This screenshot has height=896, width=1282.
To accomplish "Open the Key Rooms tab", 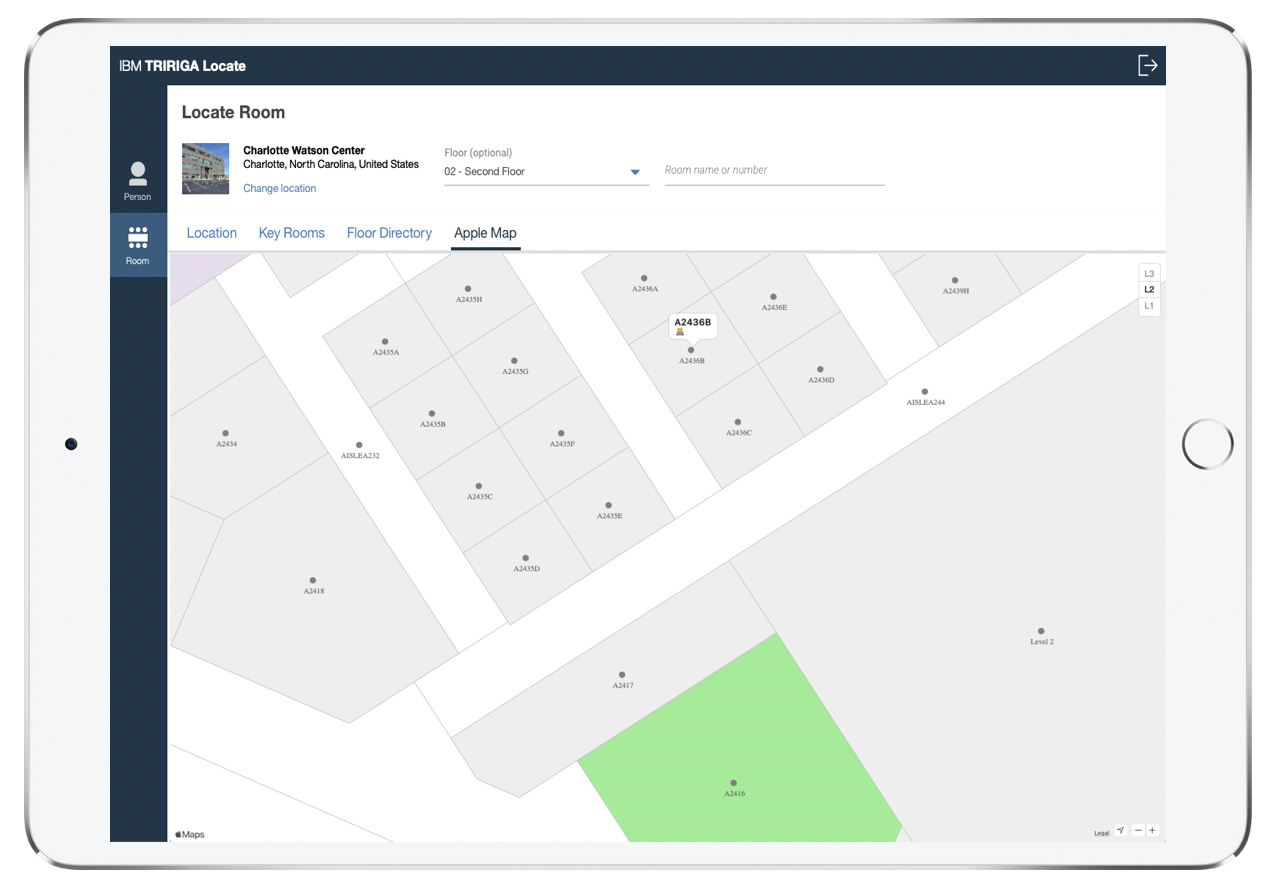I will (x=292, y=233).
